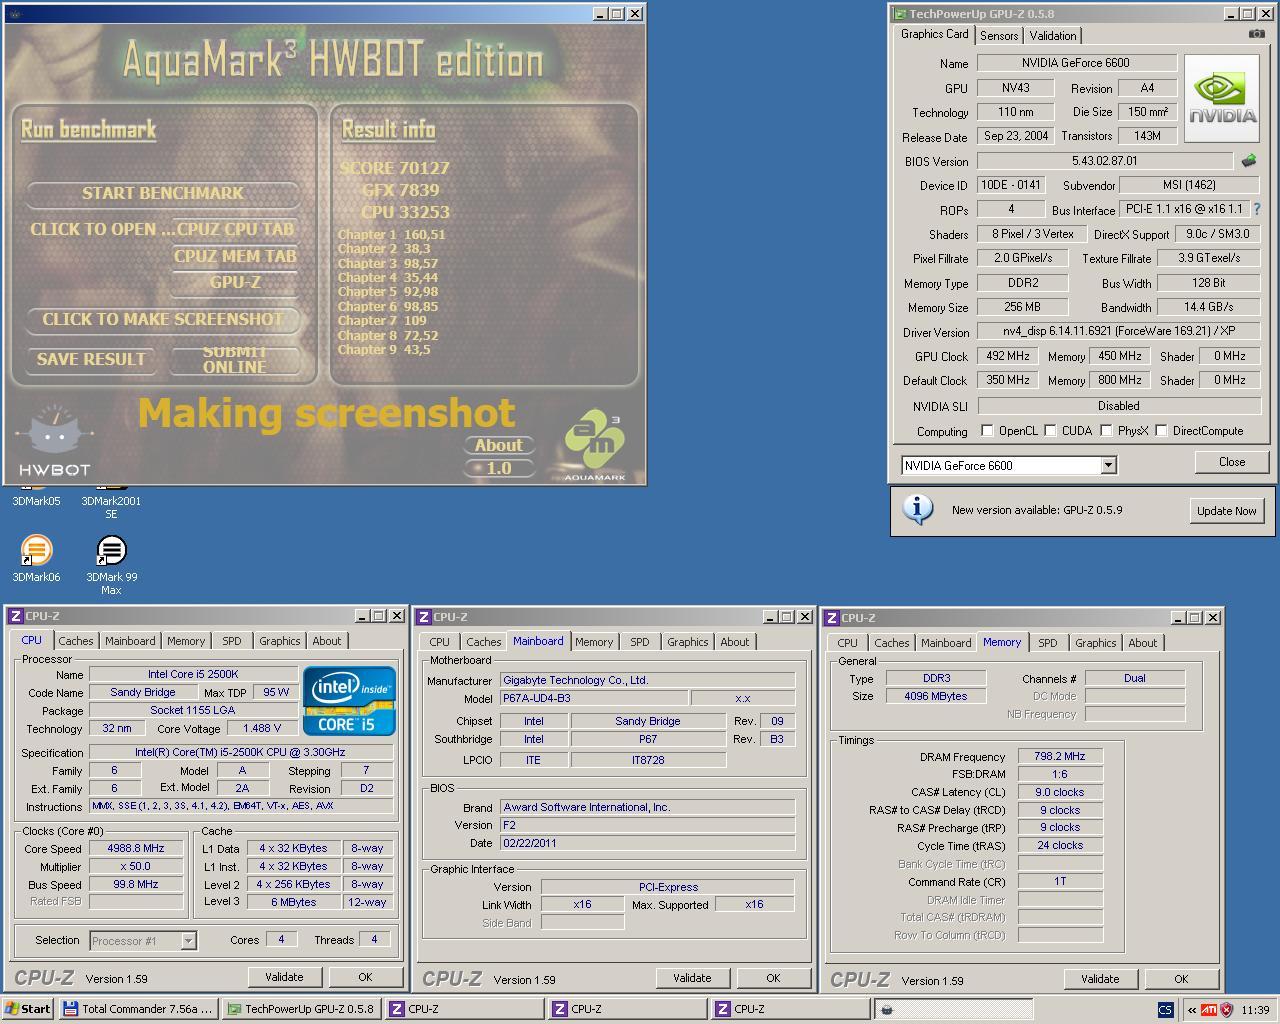Switch to the Sensors tab in GPU-Z
This screenshot has height=1024, width=1280.
(999, 35)
